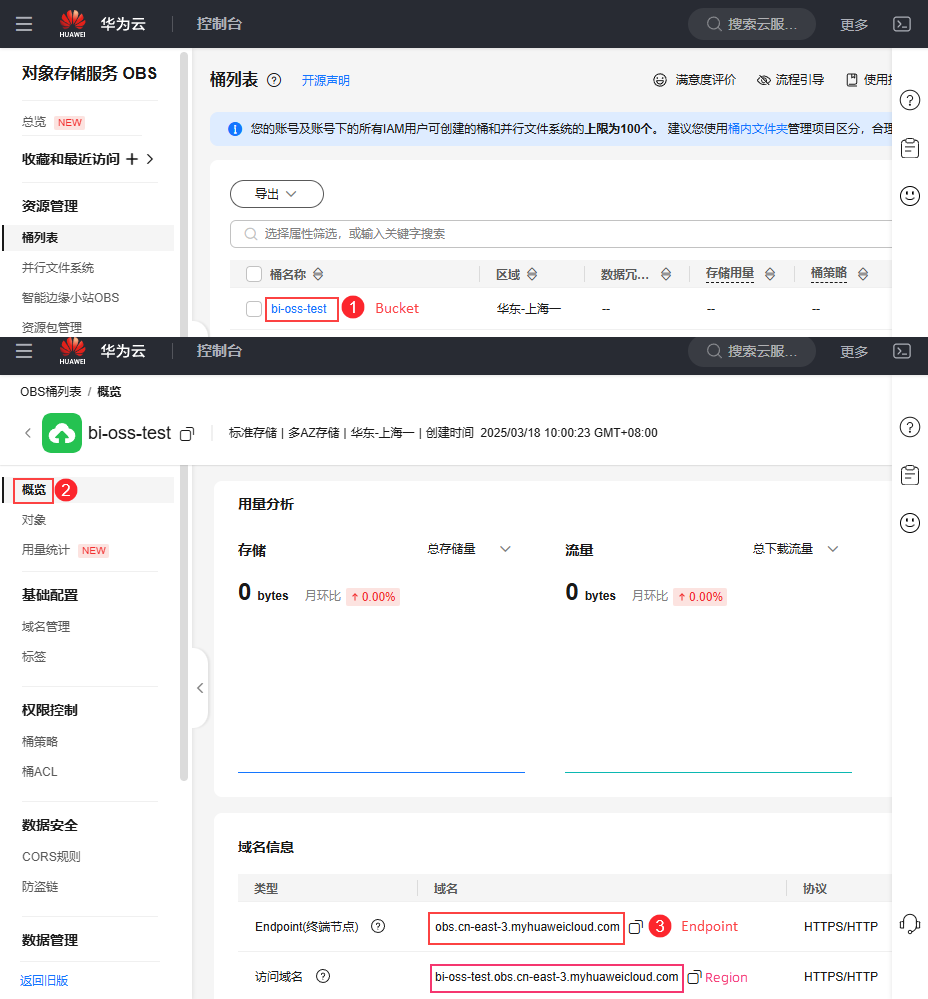Viewport: 928px width, 999px height.
Task: Click 开源声明 link
Action: point(325,80)
